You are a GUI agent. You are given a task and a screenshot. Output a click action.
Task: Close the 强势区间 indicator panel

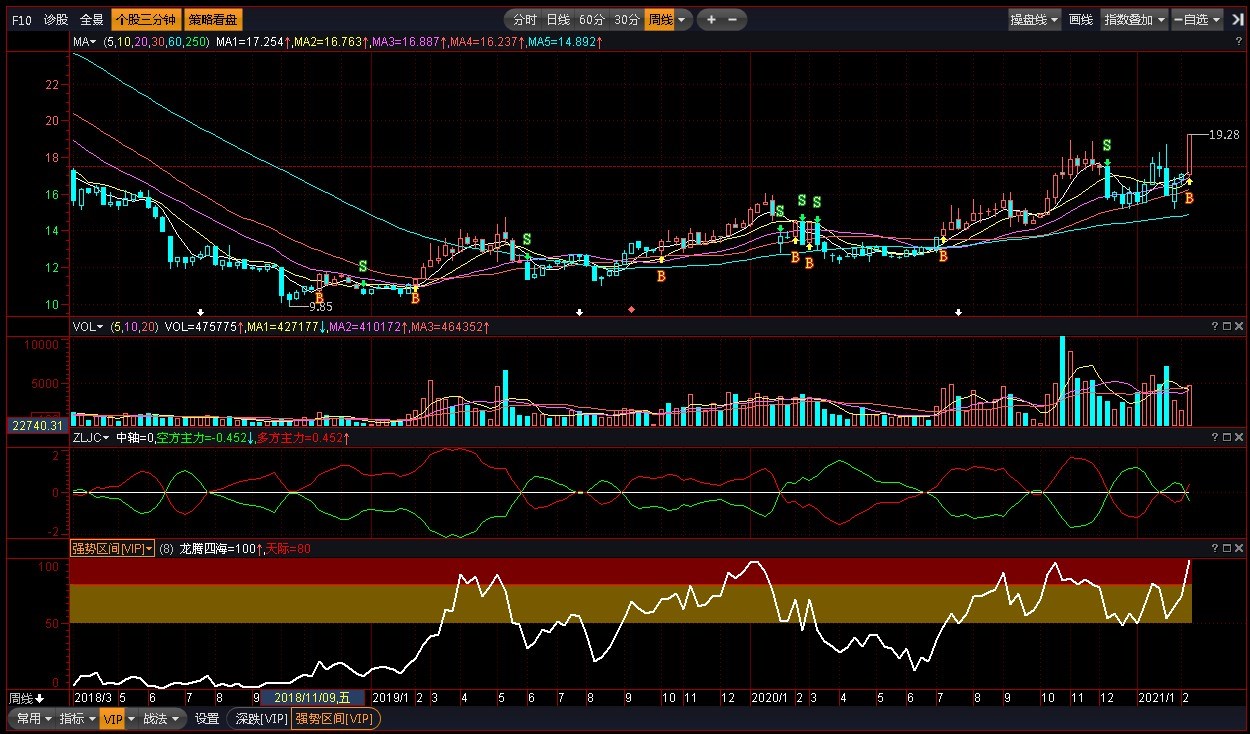[x=1239, y=548]
